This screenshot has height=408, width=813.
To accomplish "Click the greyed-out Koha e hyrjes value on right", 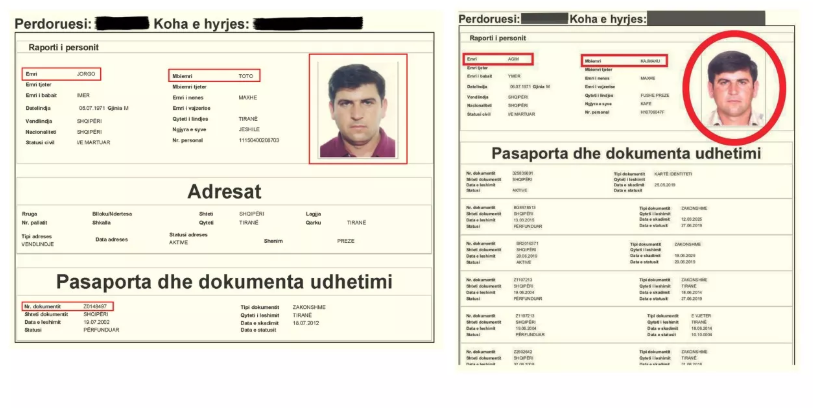I will [706, 18].
